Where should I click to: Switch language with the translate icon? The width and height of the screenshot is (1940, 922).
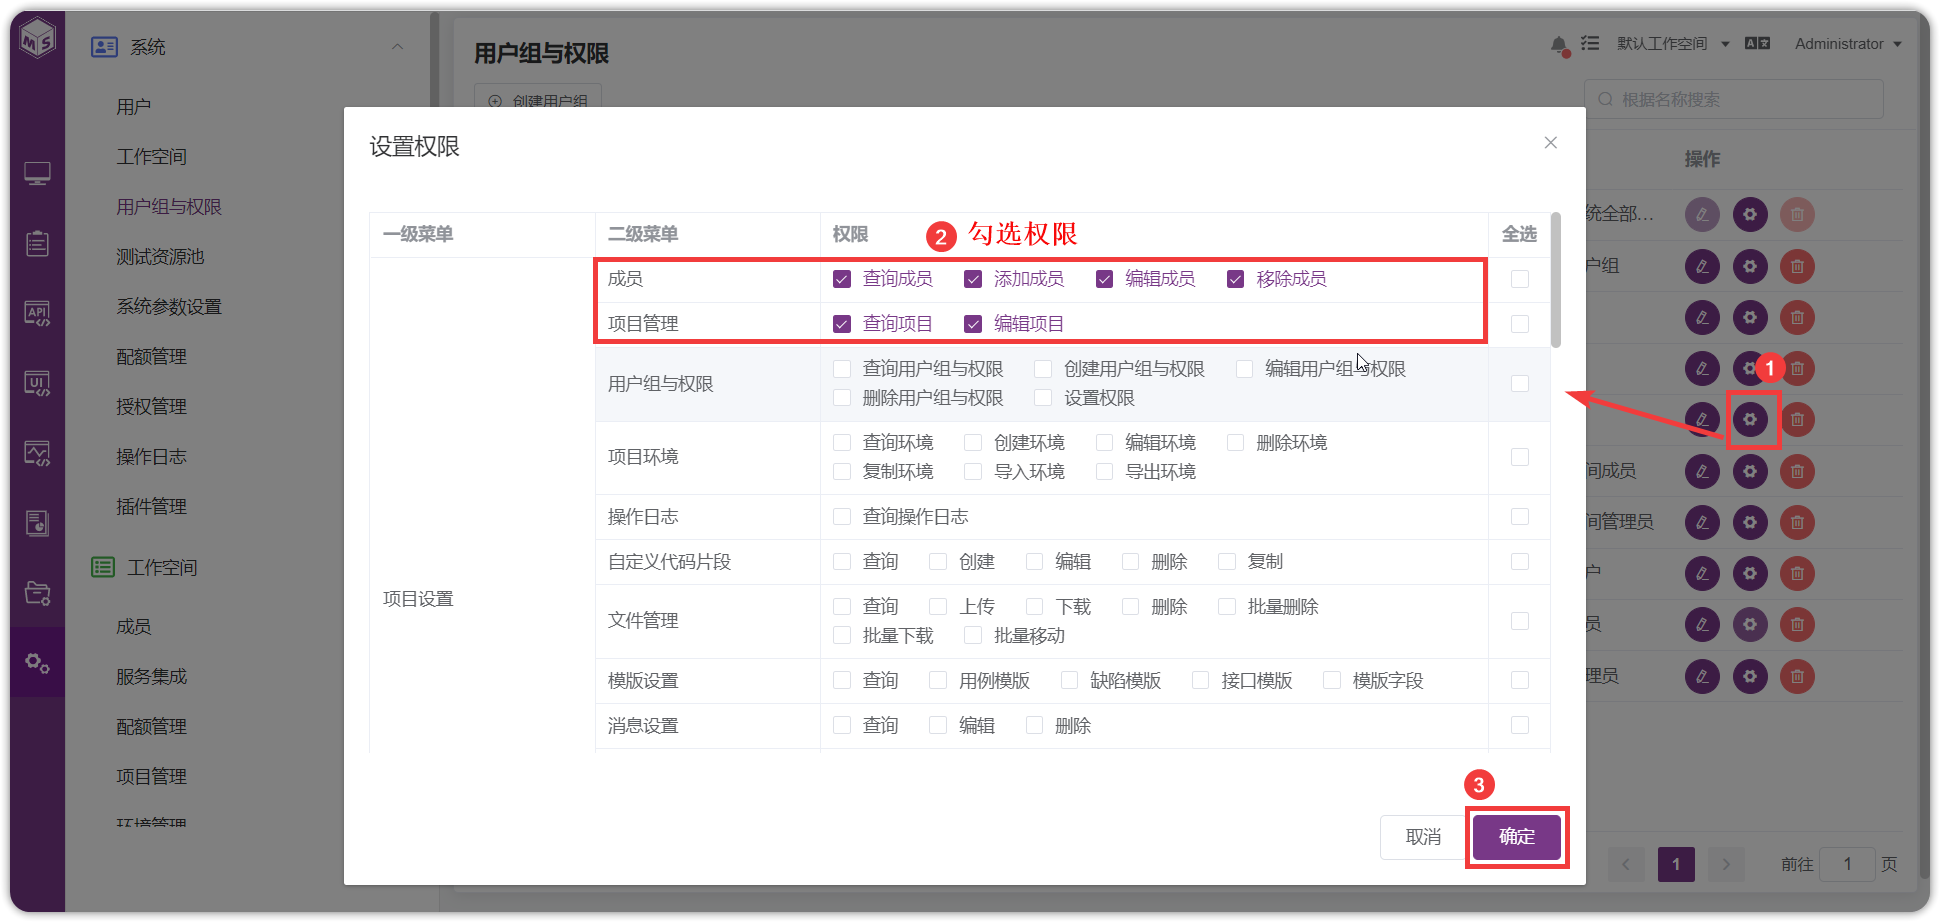click(1757, 43)
